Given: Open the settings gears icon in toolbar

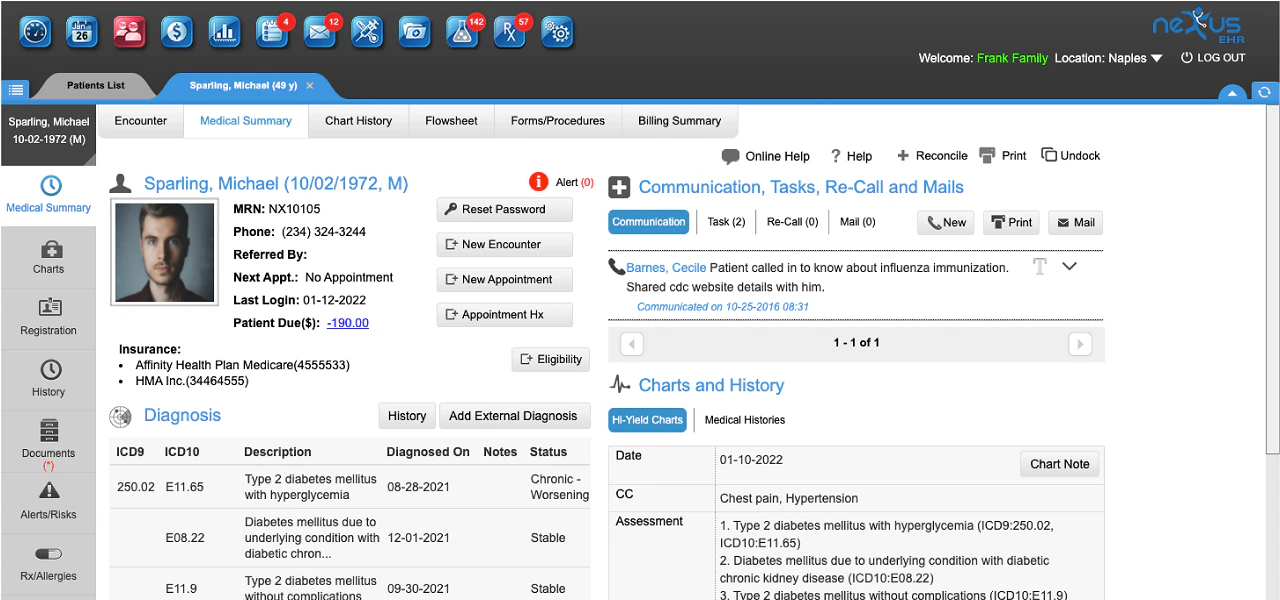Looking at the screenshot, I should tap(557, 31).
